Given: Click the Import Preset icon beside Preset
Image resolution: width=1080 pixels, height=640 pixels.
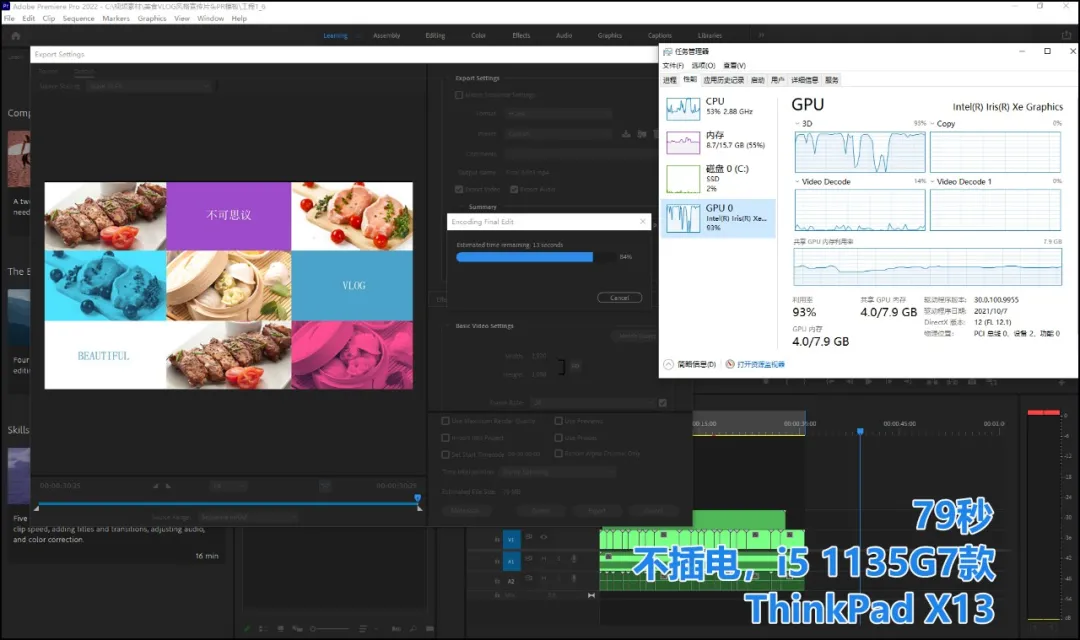Looking at the screenshot, I should tap(641, 134).
